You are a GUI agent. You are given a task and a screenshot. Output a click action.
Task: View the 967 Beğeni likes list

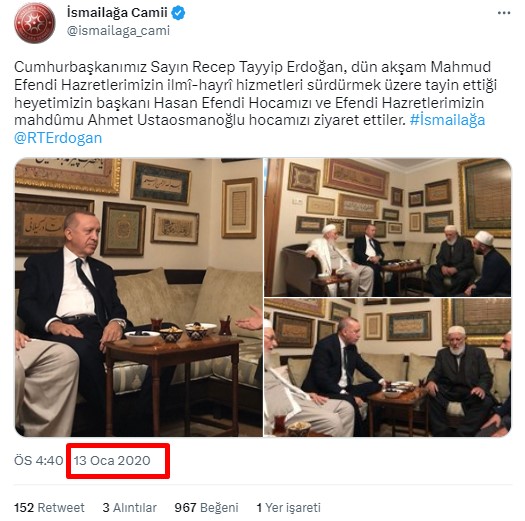(x=206, y=508)
